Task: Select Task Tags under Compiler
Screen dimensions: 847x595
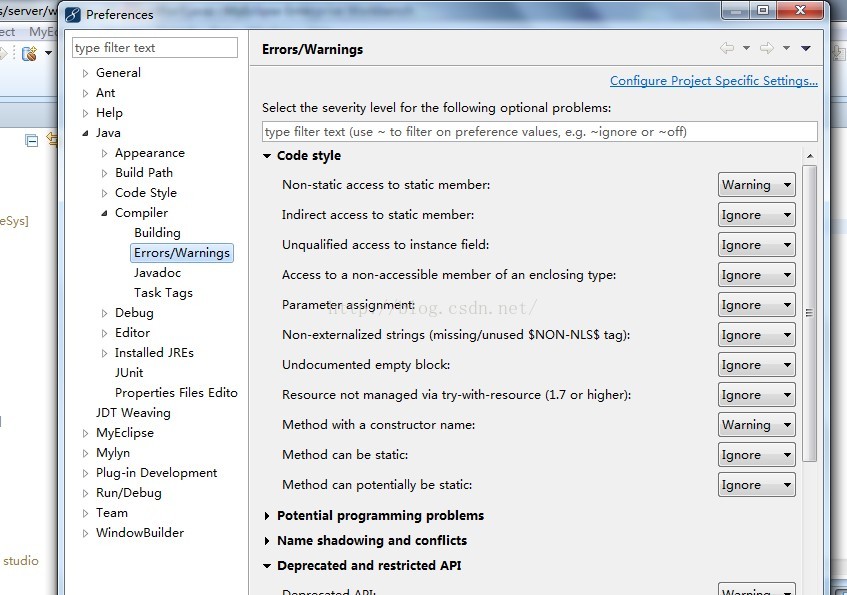Action: (x=163, y=293)
